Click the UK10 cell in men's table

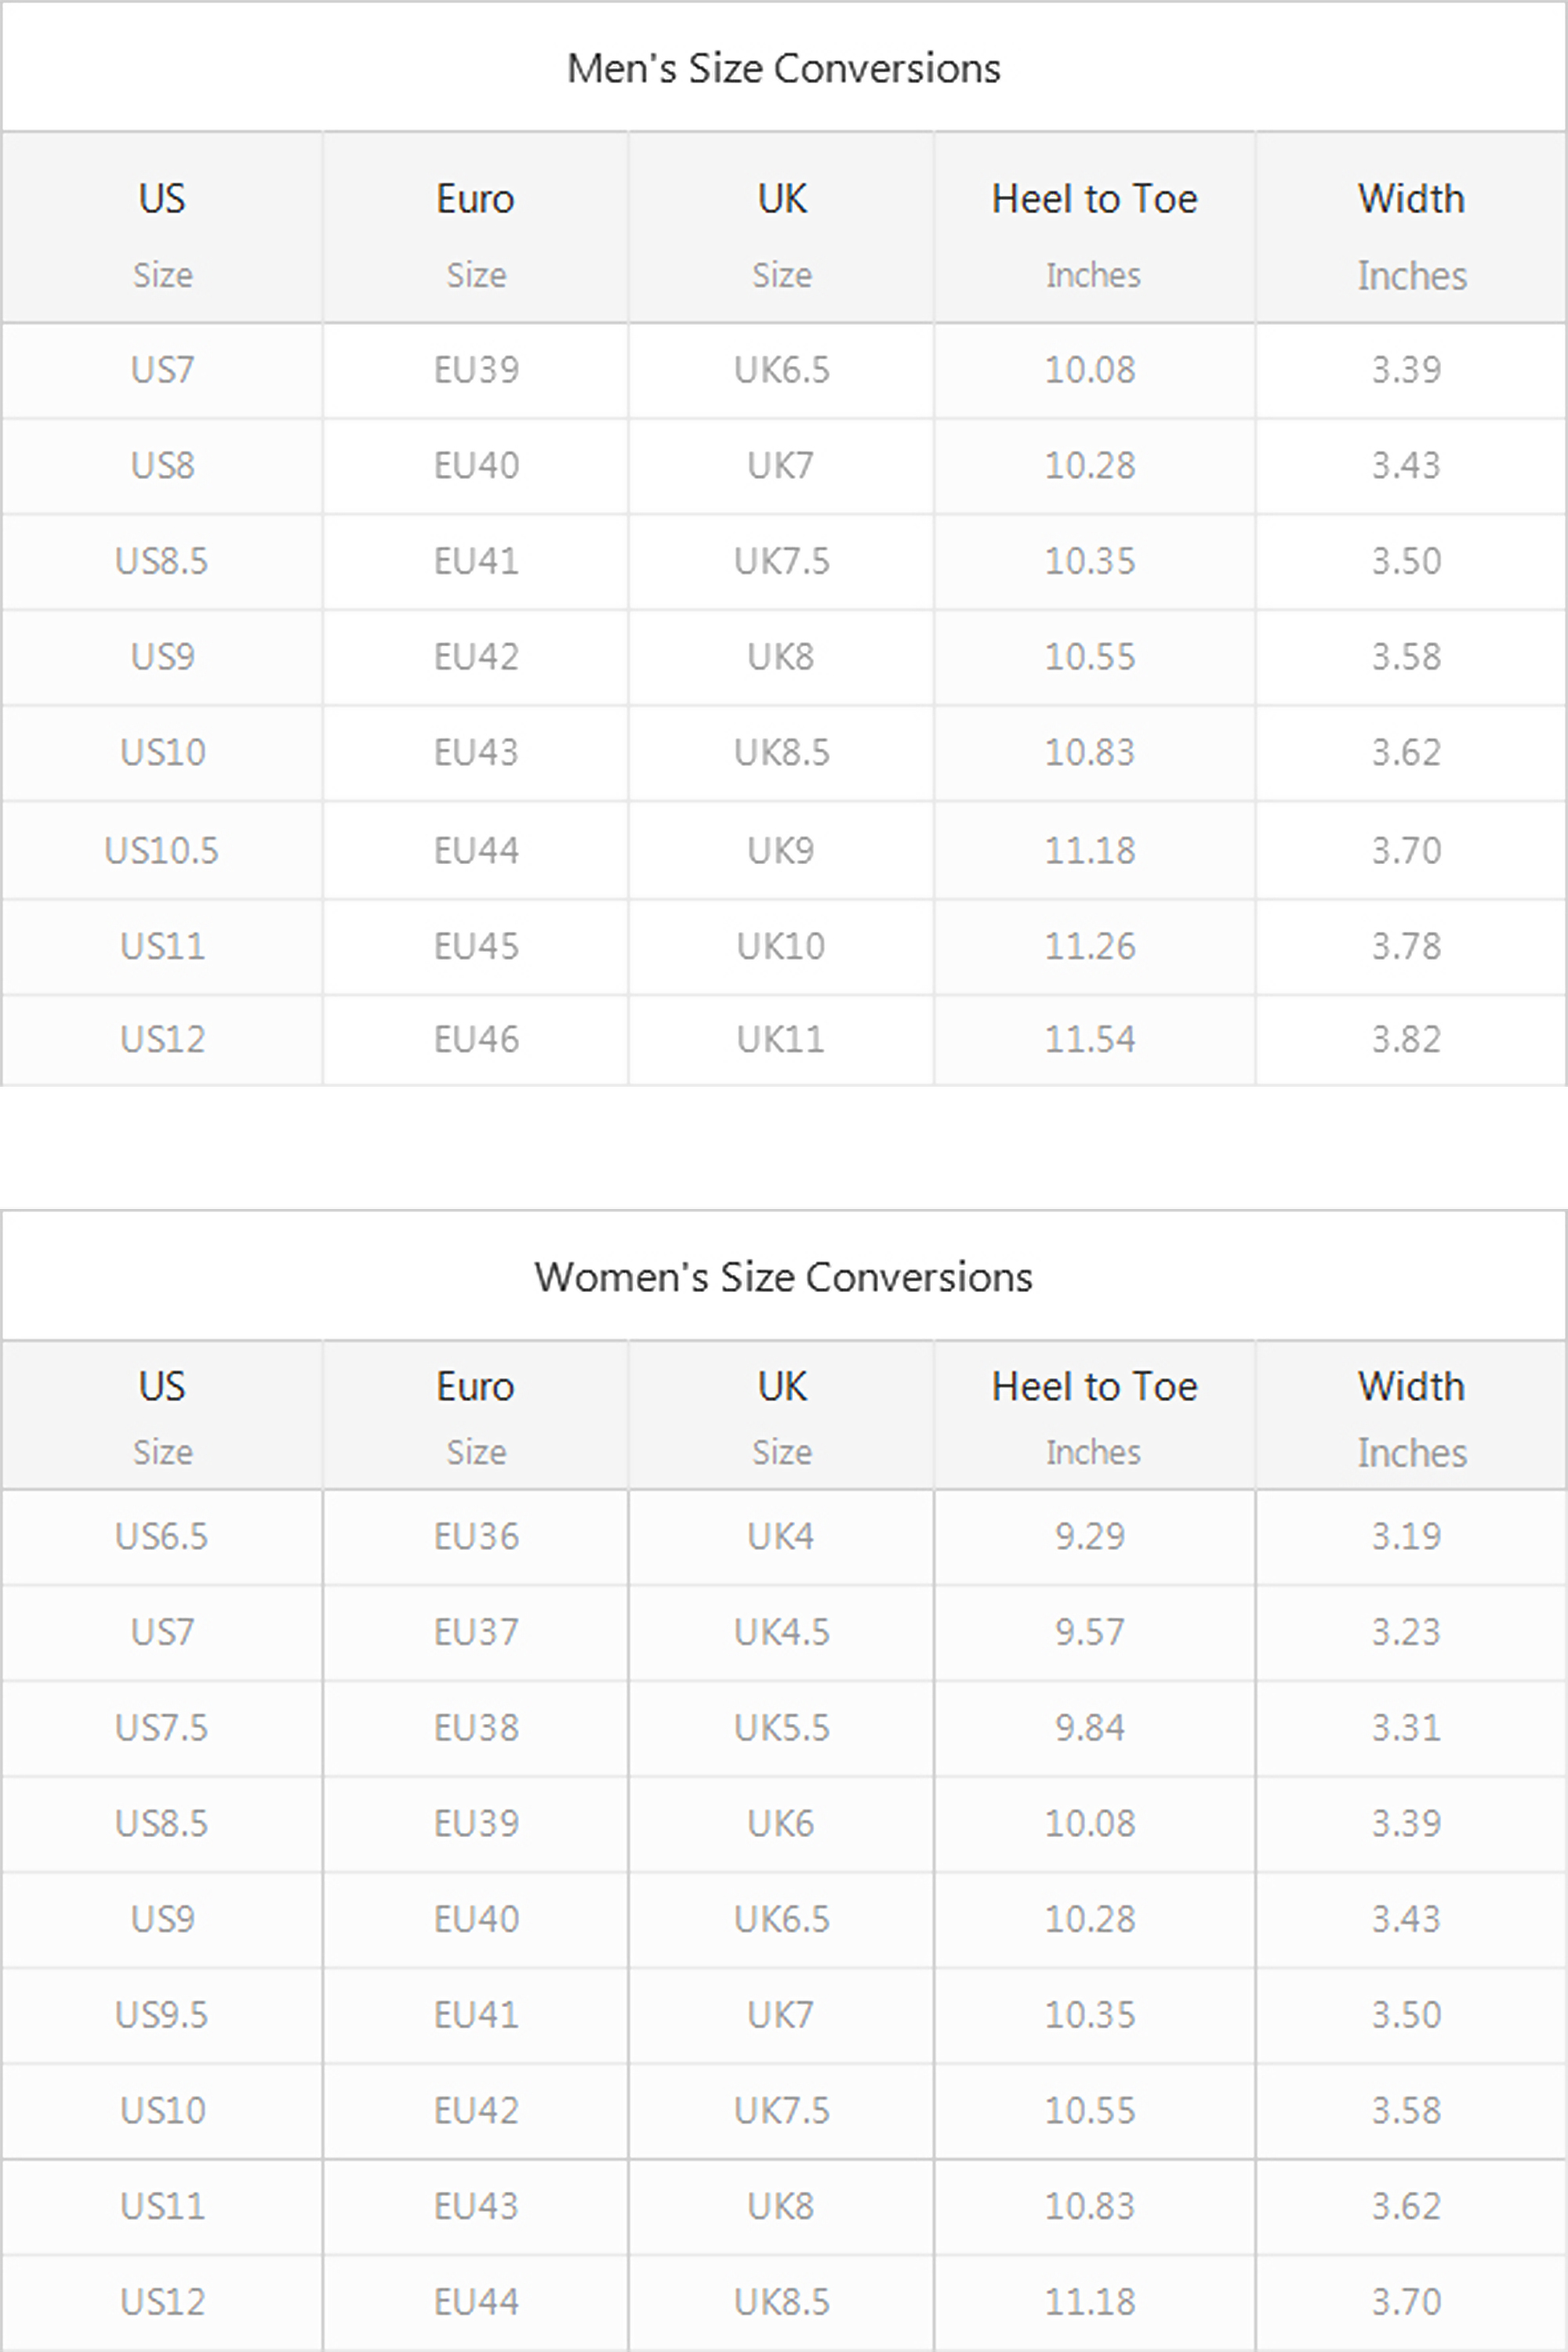[x=781, y=946]
